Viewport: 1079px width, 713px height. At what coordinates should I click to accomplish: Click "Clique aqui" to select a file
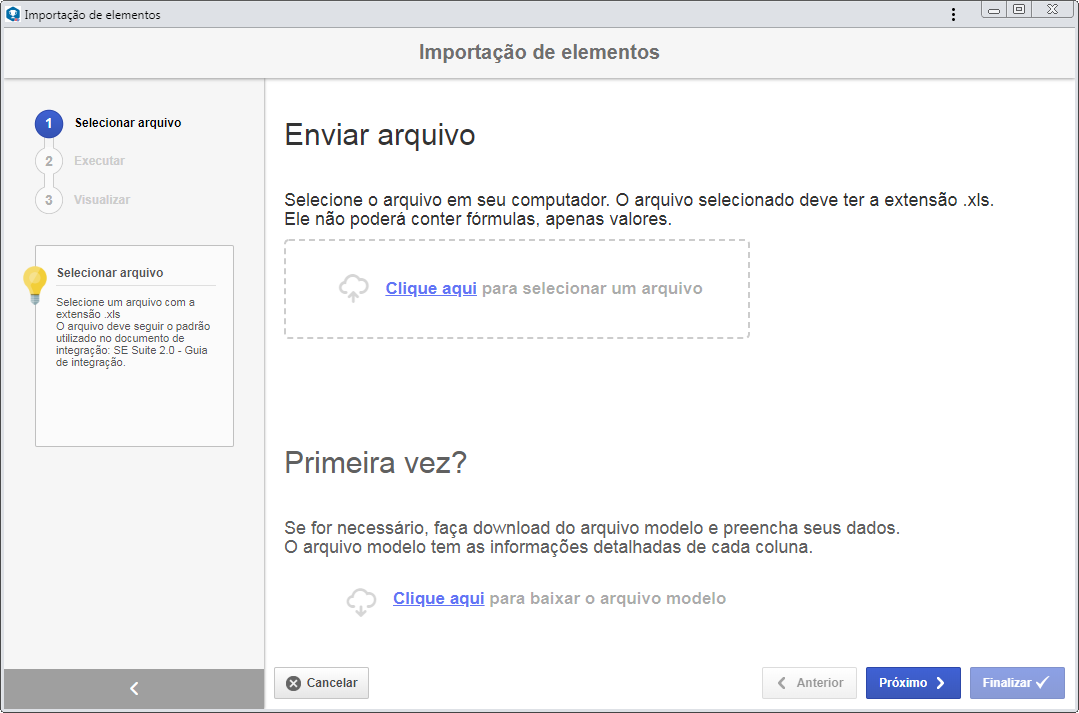click(x=431, y=288)
